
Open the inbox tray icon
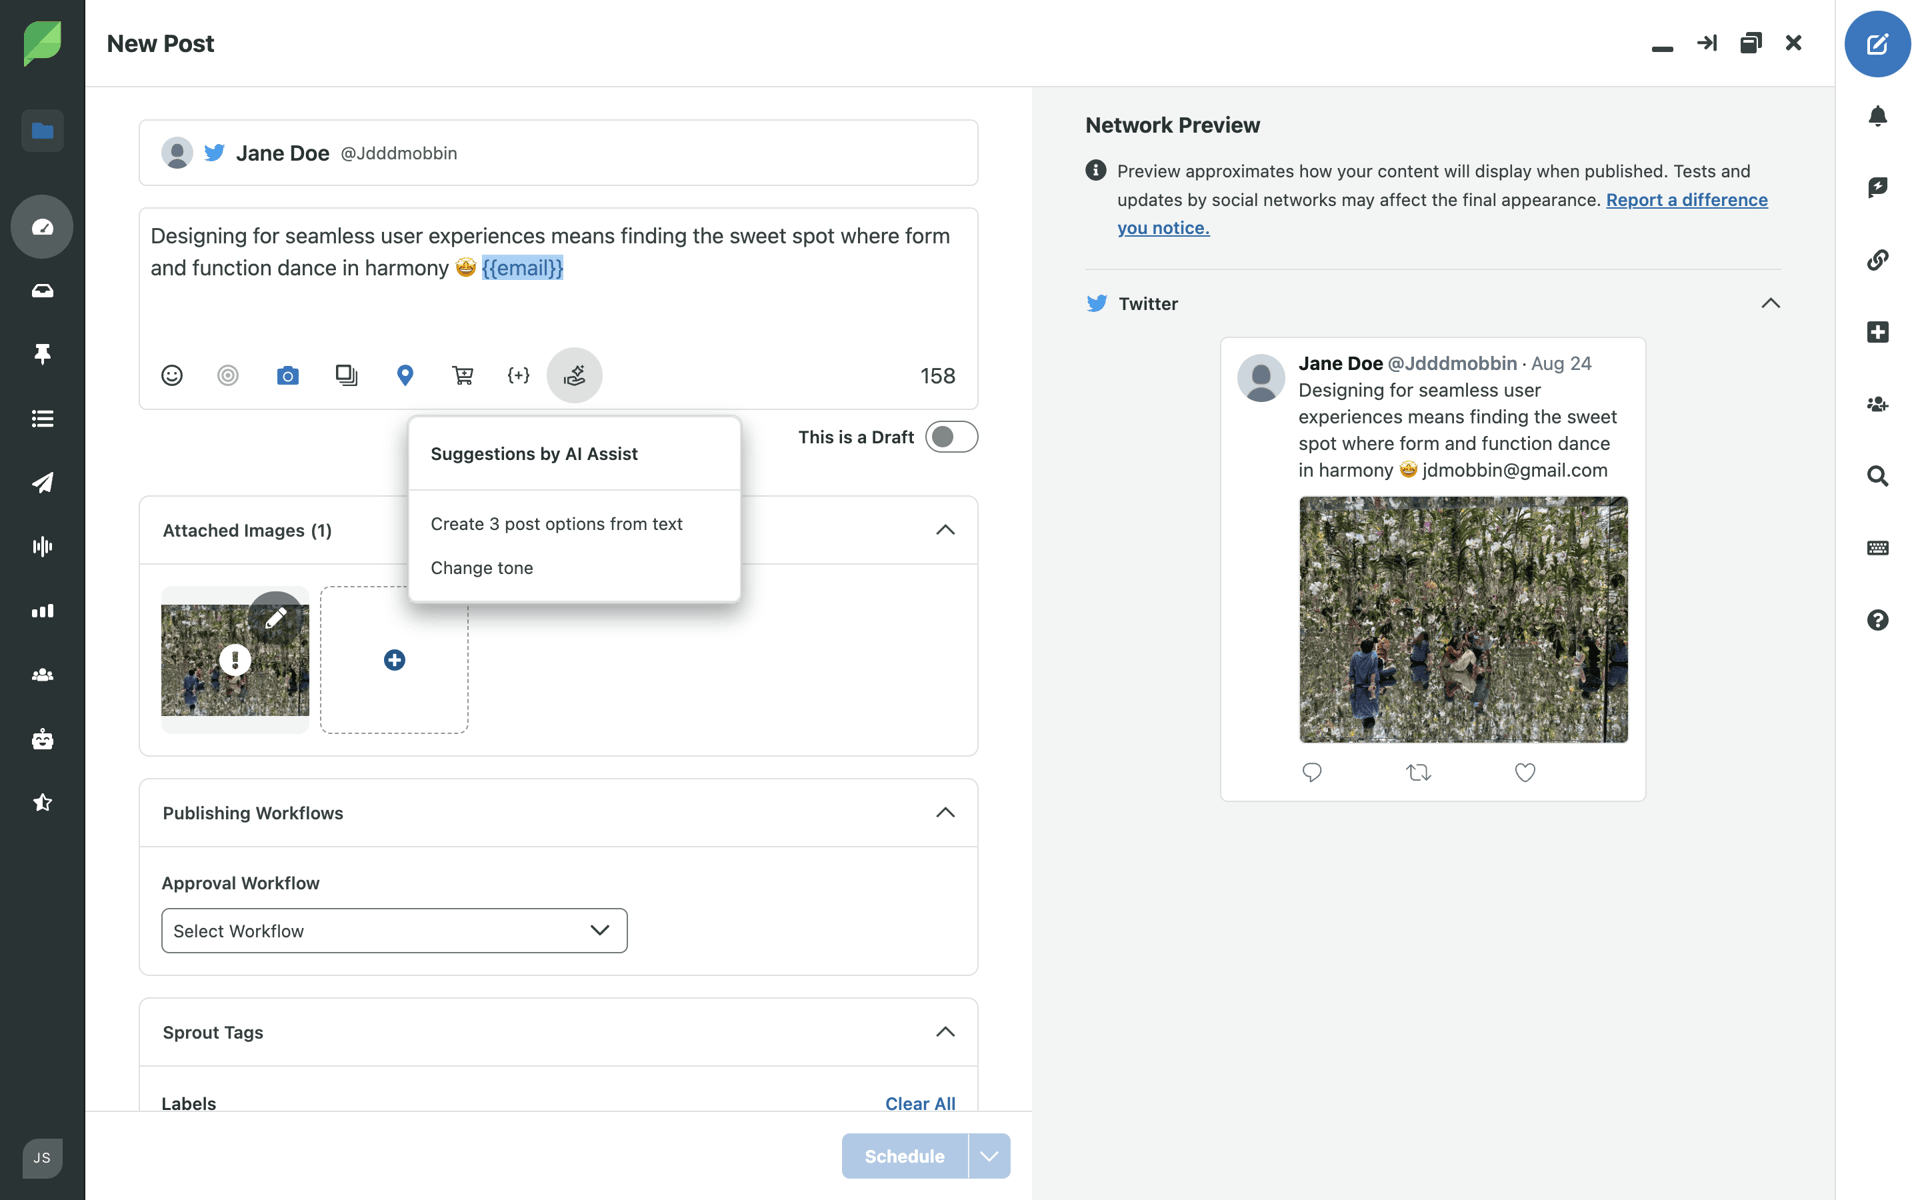click(42, 291)
